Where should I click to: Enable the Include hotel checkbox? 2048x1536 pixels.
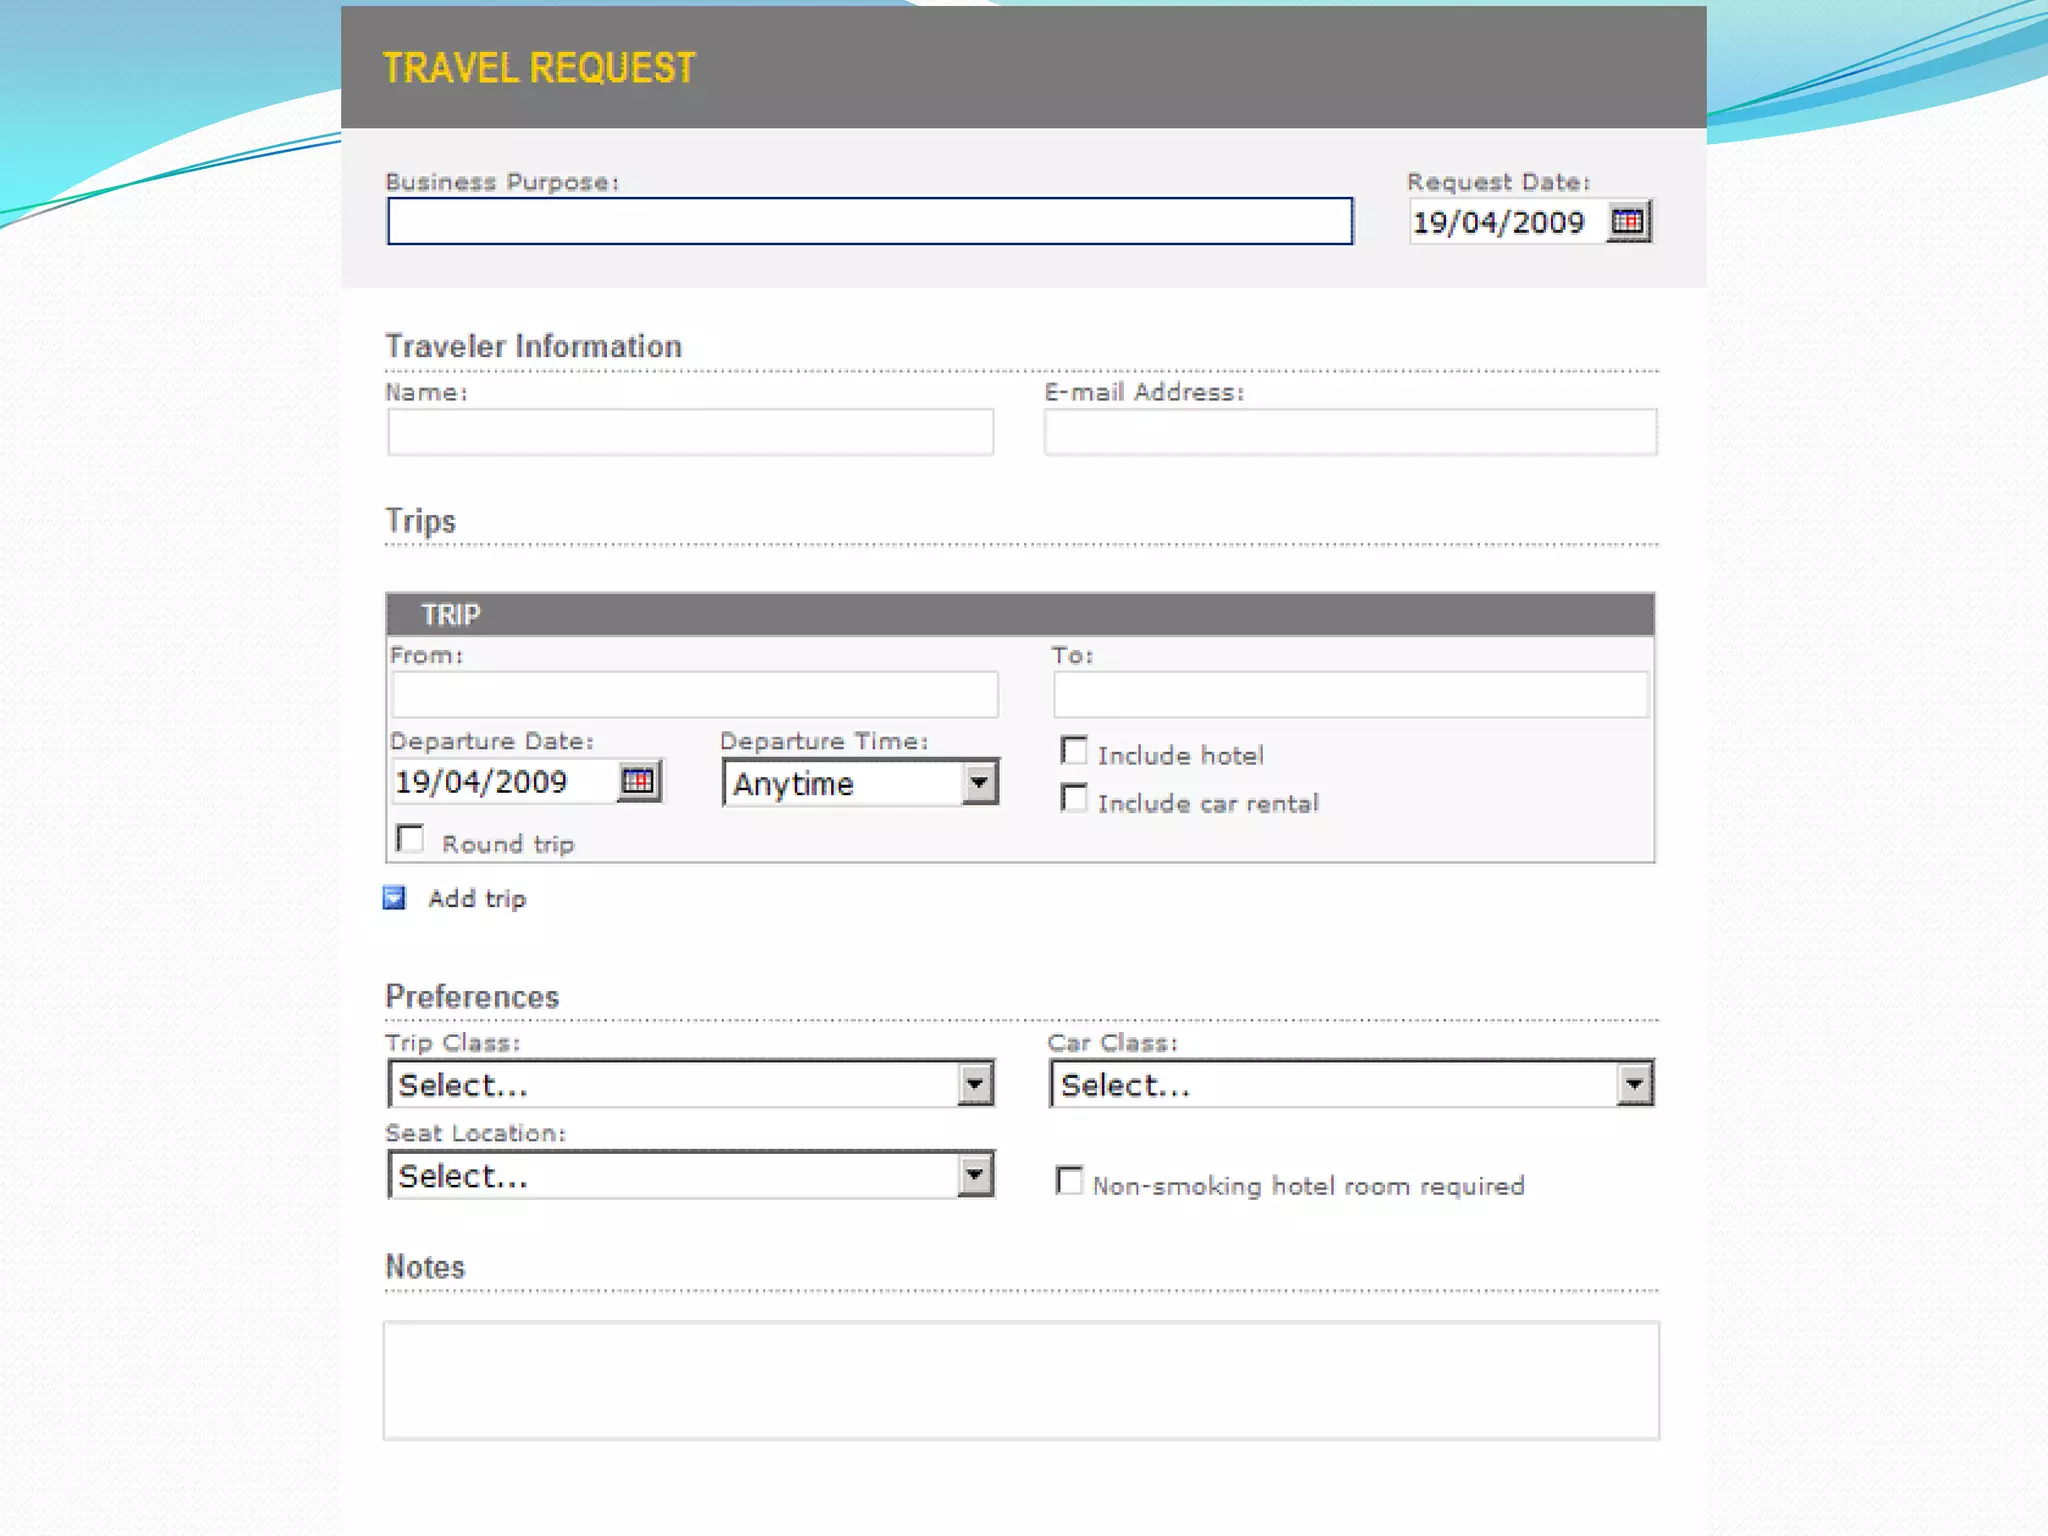coord(1074,751)
